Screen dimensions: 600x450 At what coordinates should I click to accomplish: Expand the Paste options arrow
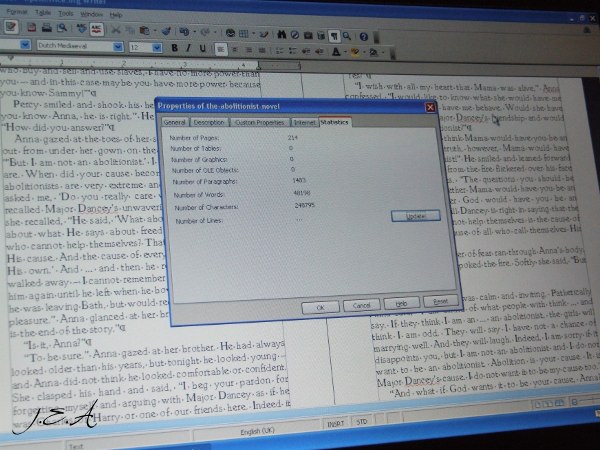pyautogui.click(x=155, y=31)
